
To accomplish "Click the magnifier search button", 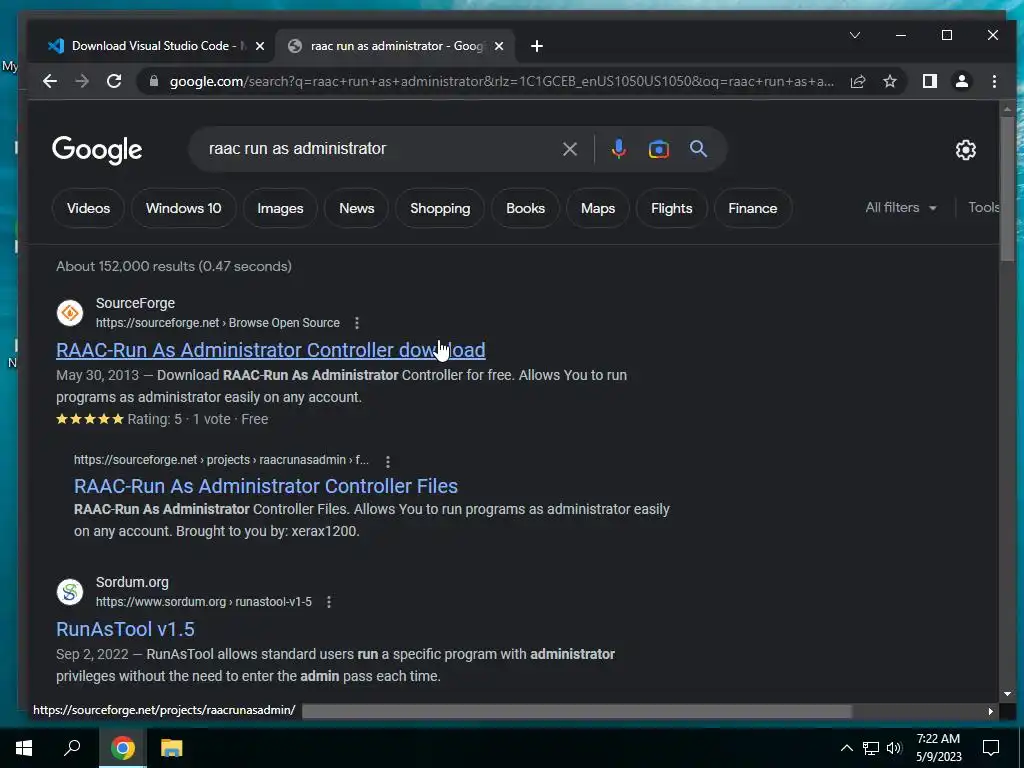I will point(698,149).
